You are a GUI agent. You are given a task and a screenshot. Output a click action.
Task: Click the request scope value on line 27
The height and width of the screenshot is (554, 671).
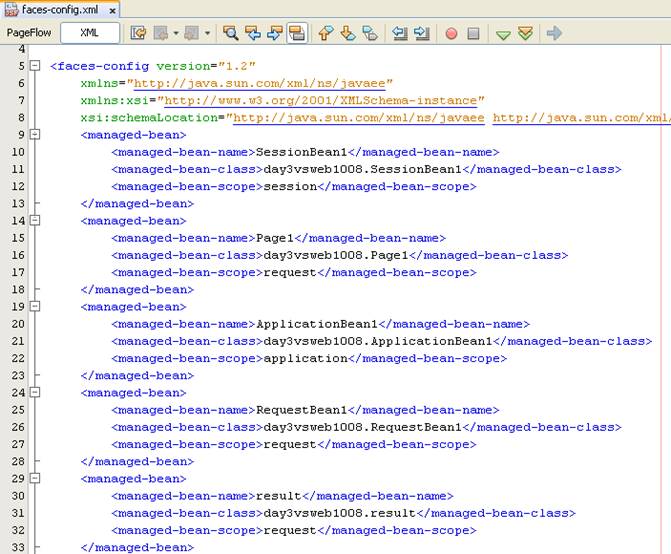coord(290,444)
